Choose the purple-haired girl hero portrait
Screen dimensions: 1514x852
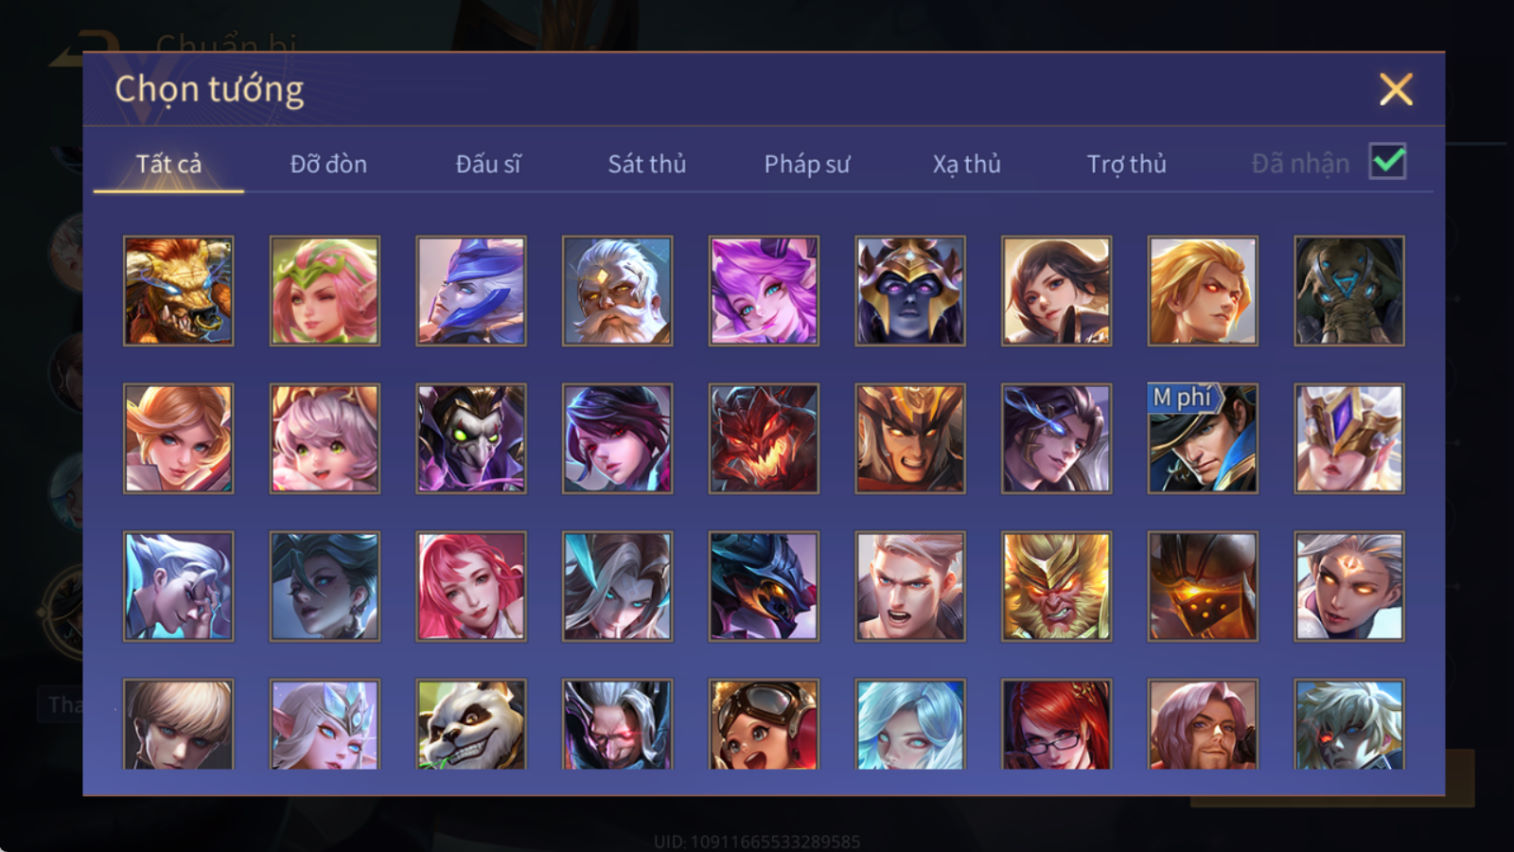point(764,291)
